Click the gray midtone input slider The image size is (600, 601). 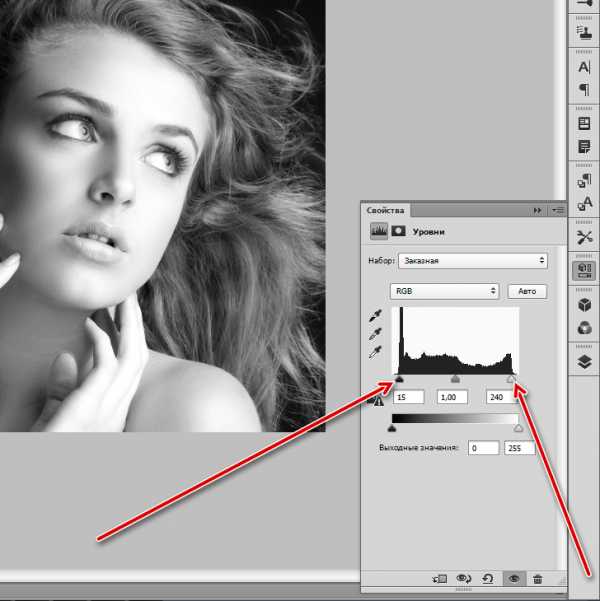[455, 379]
